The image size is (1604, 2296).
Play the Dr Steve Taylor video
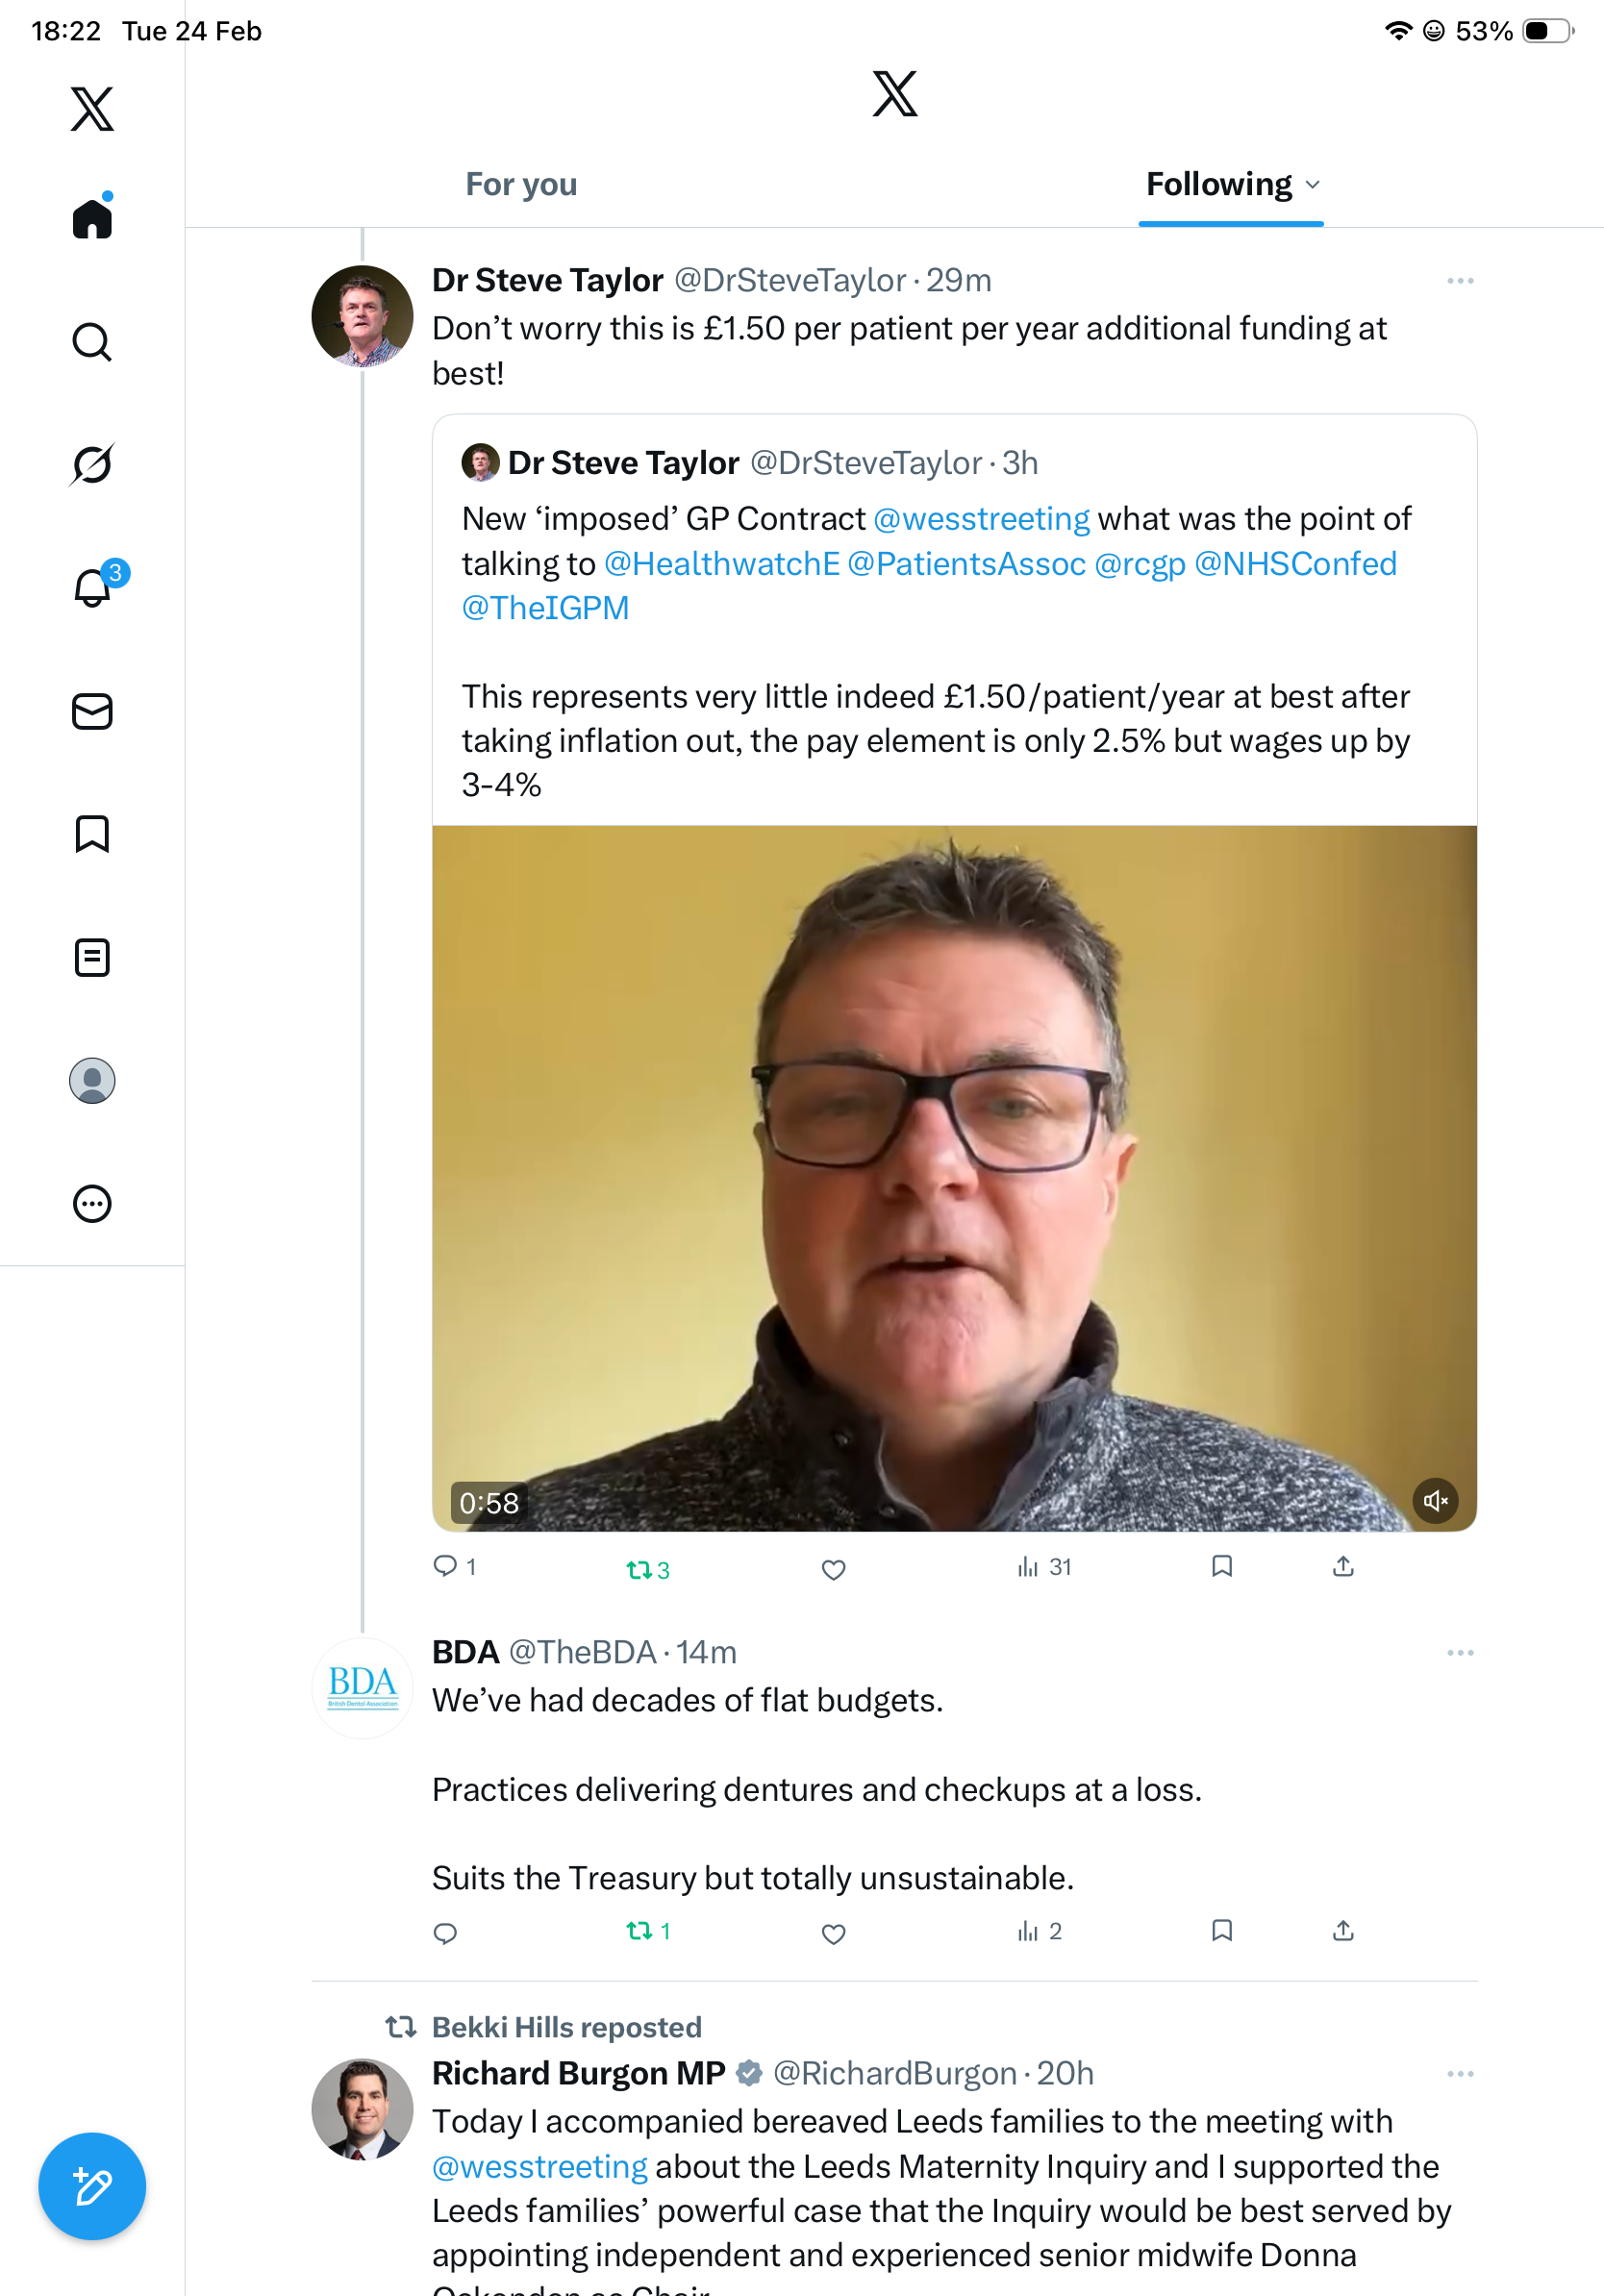pos(953,1178)
